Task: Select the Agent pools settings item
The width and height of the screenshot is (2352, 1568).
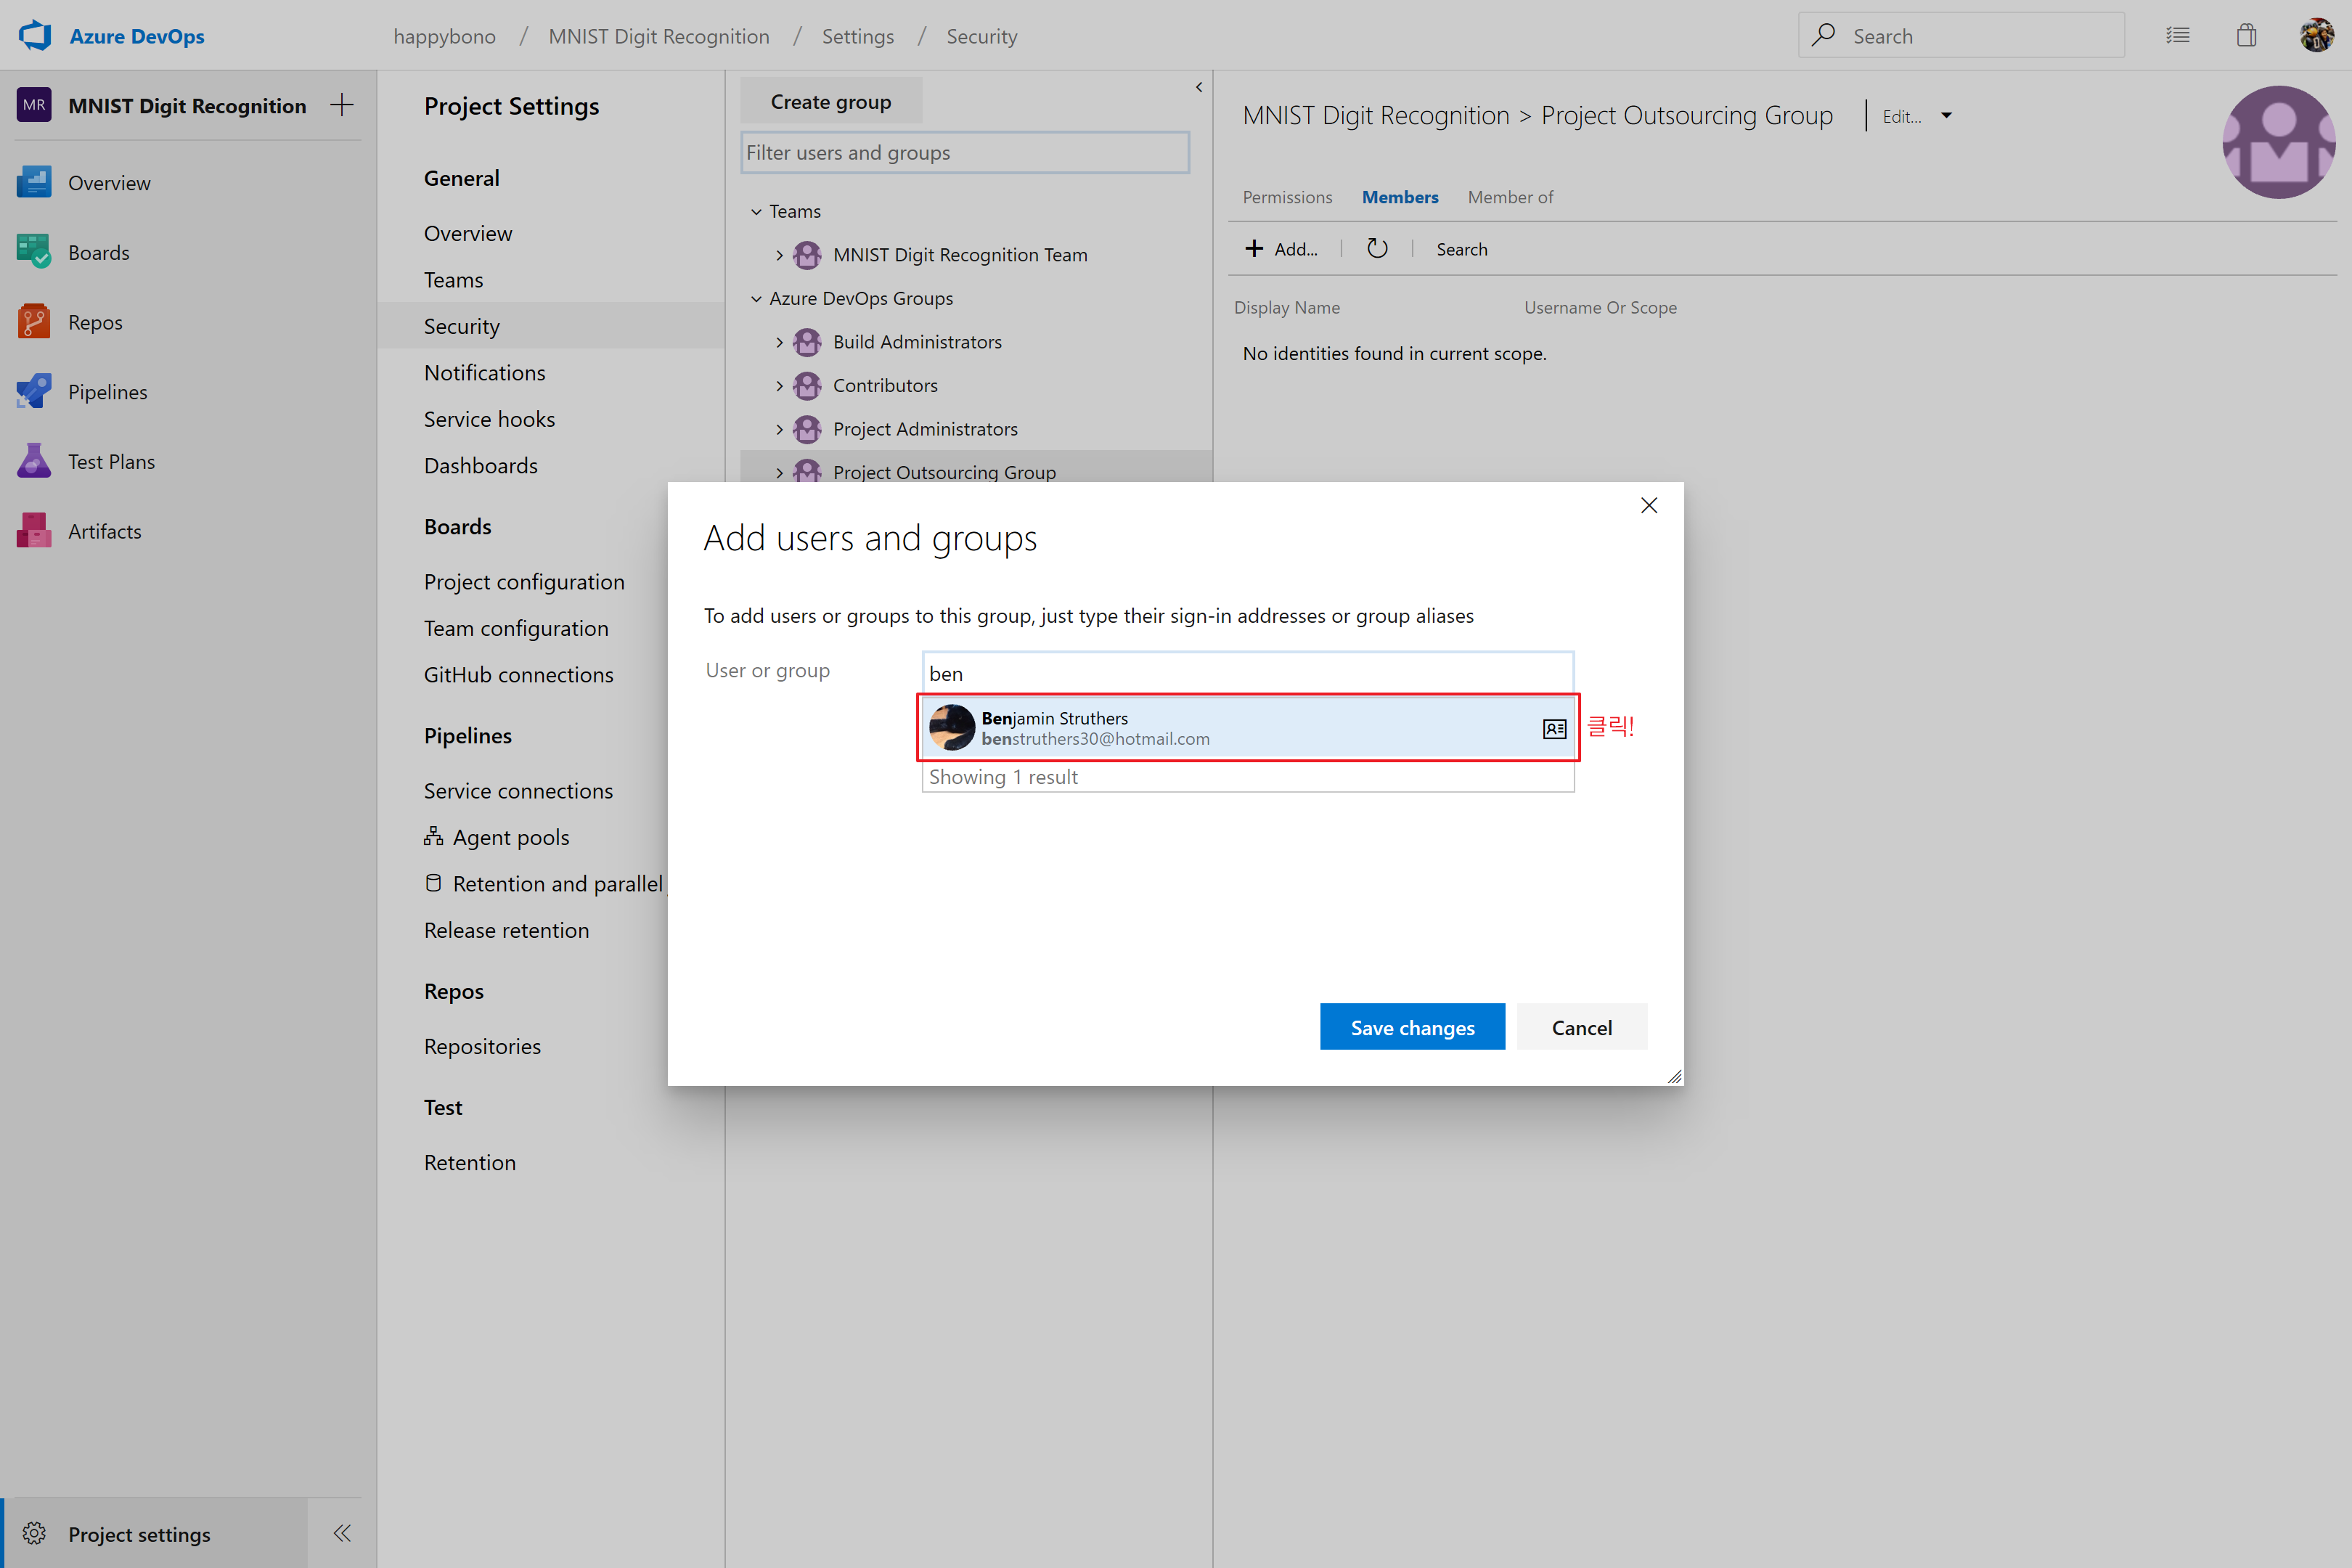Action: coord(511,837)
